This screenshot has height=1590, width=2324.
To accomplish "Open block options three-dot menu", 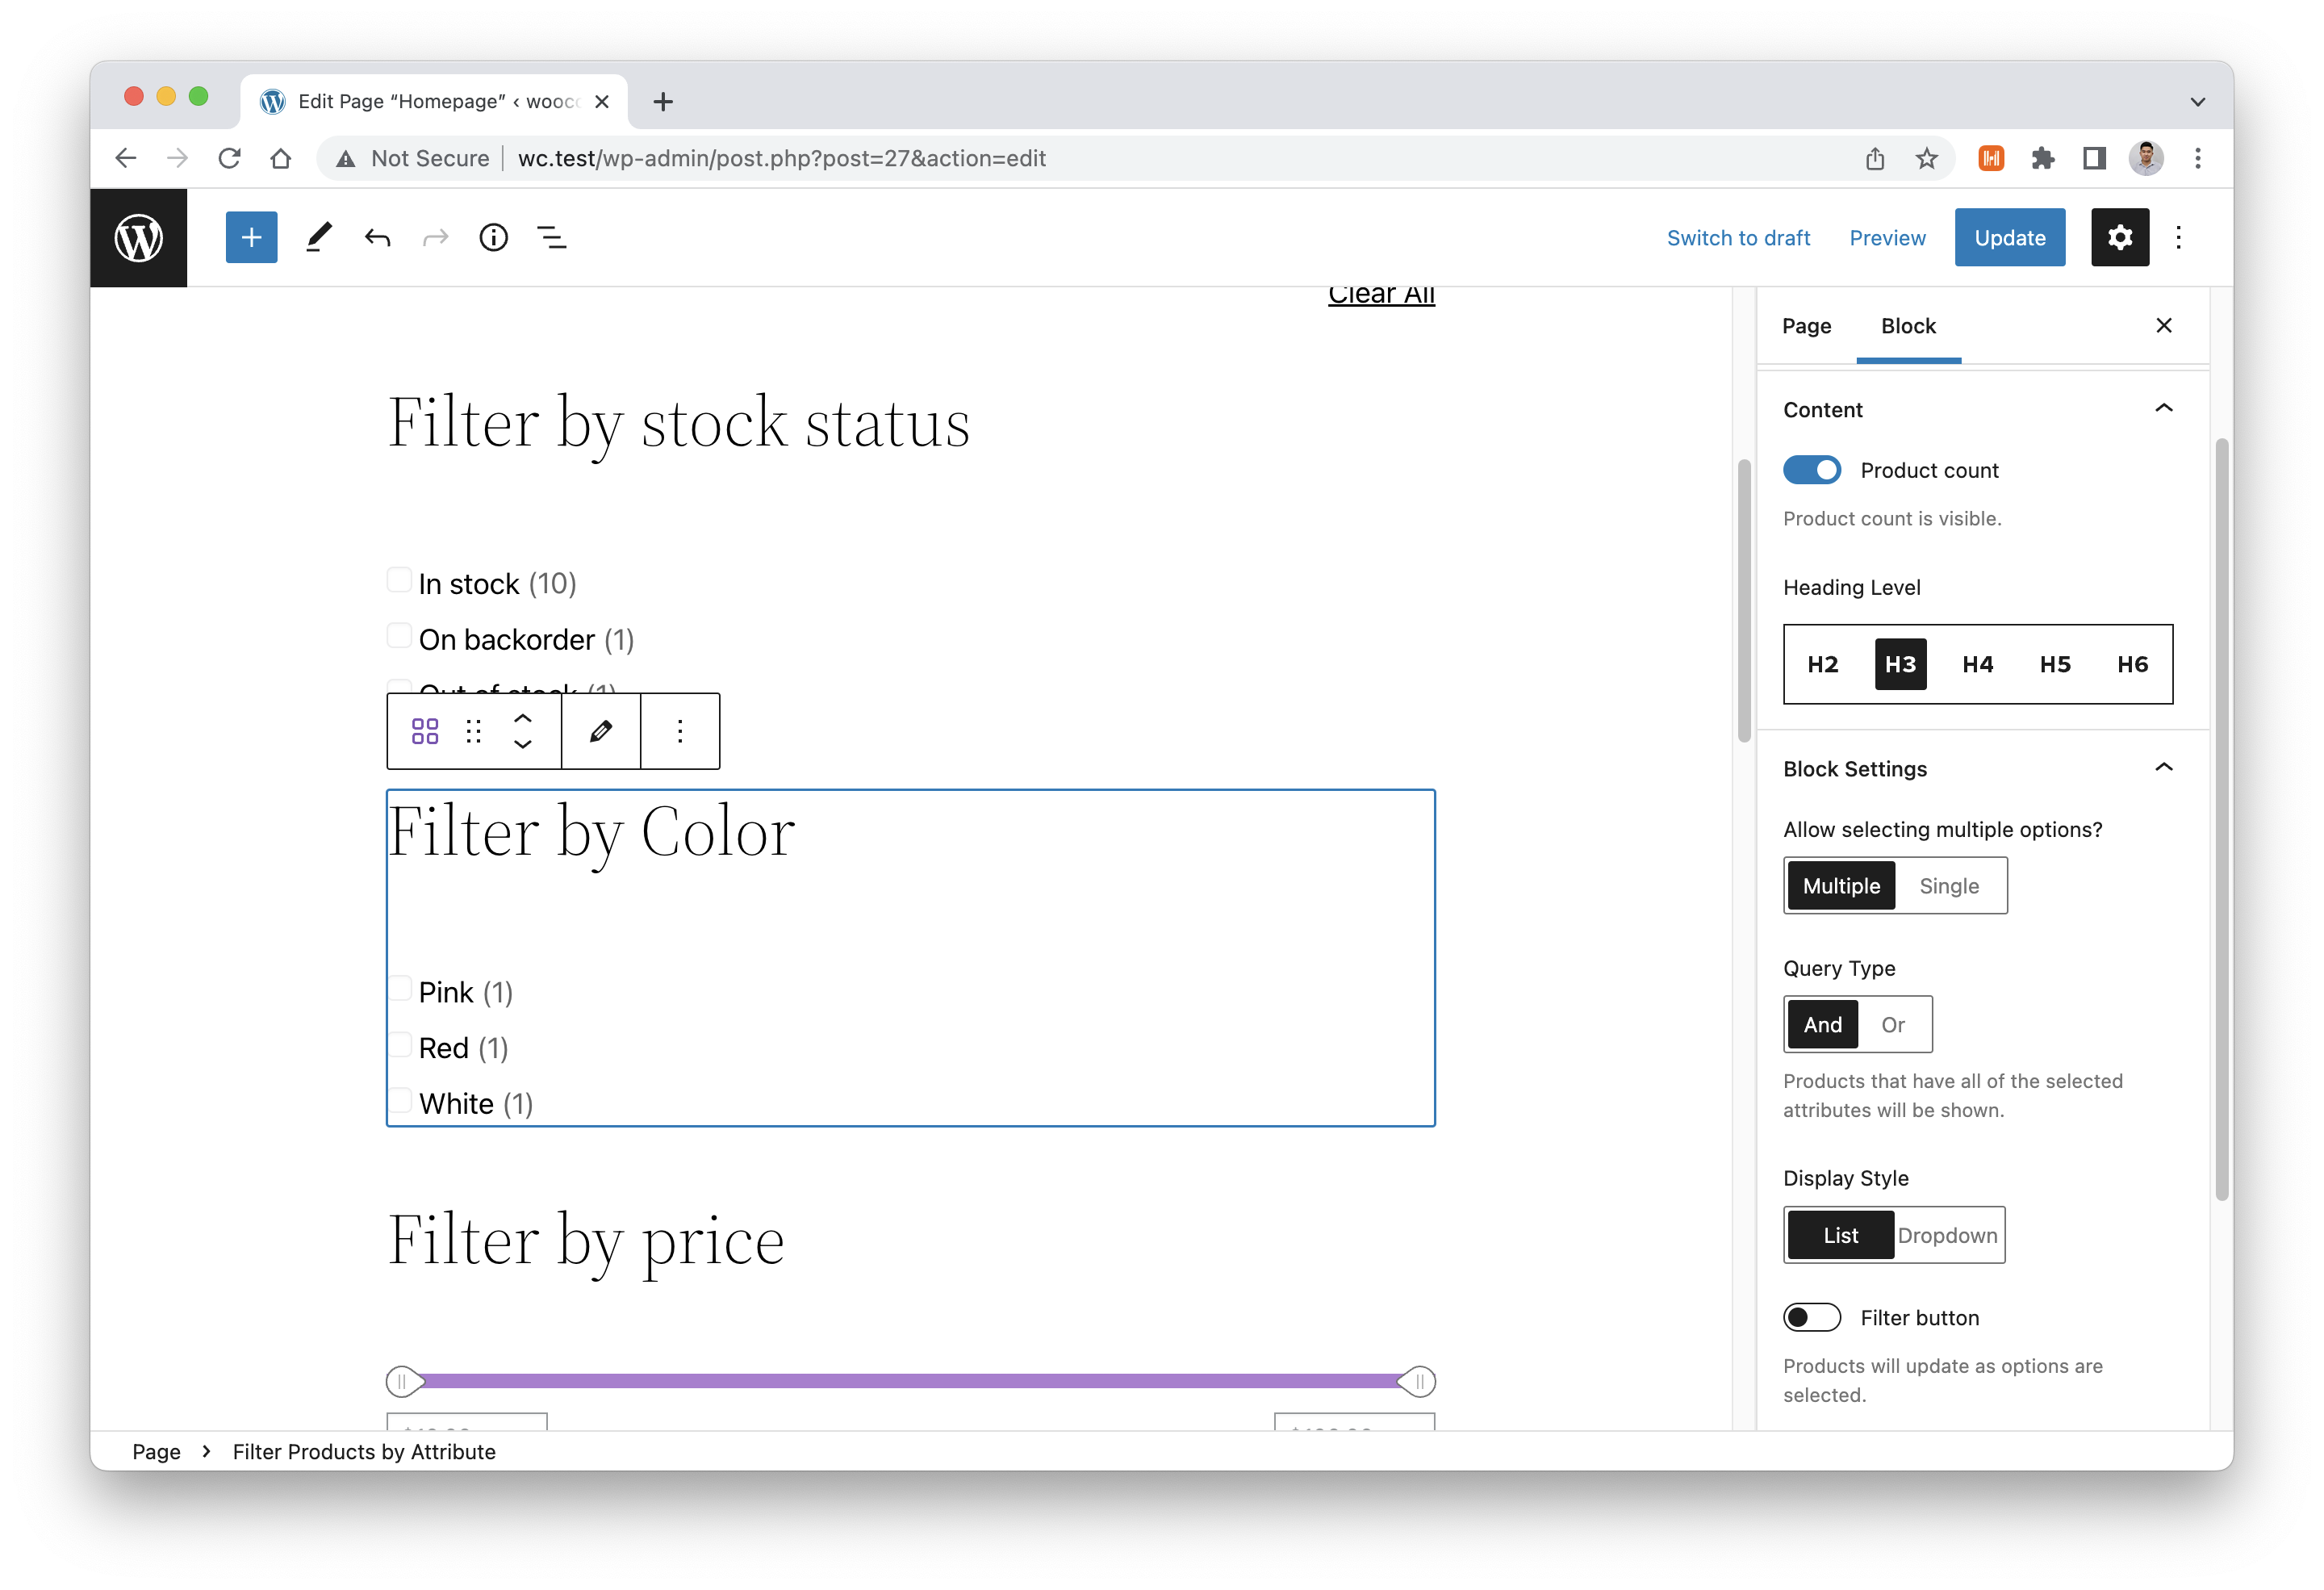I will click(x=680, y=731).
